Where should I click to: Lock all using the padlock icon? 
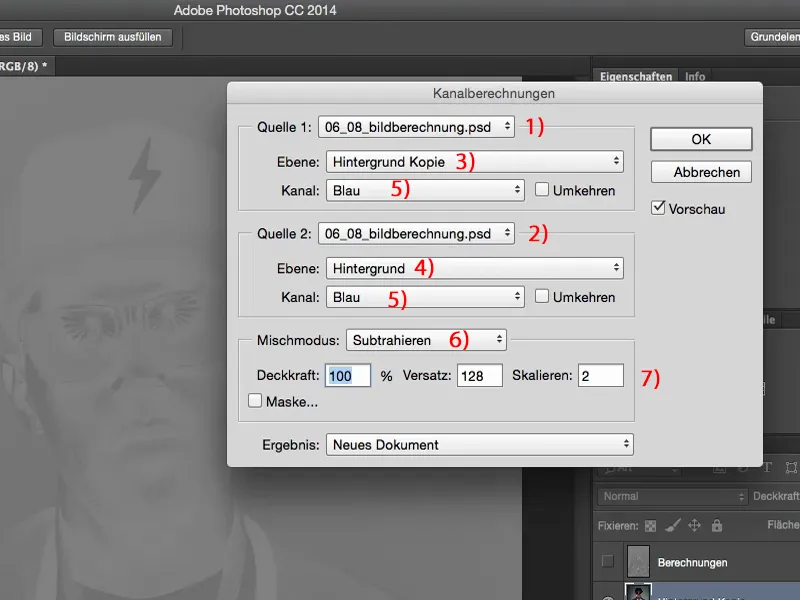click(x=717, y=526)
